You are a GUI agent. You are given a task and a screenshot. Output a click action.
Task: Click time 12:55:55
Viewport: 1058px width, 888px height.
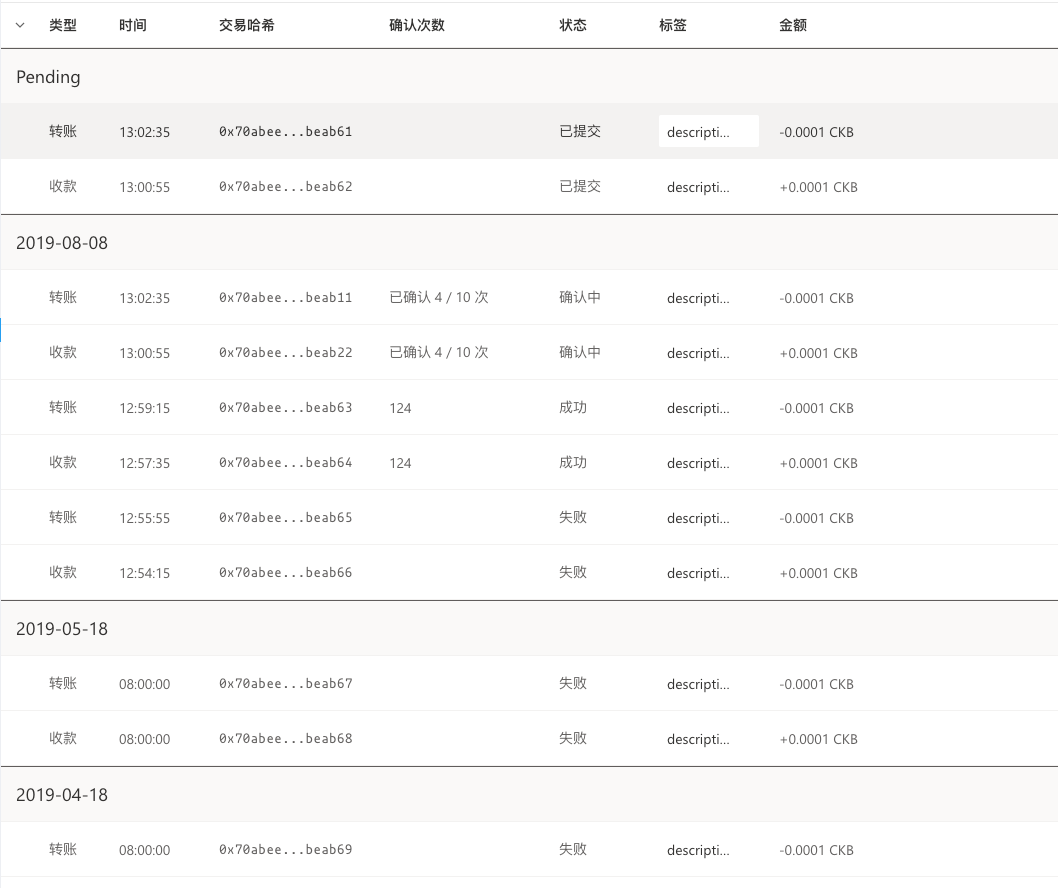pyautogui.click(x=144, y=518)
